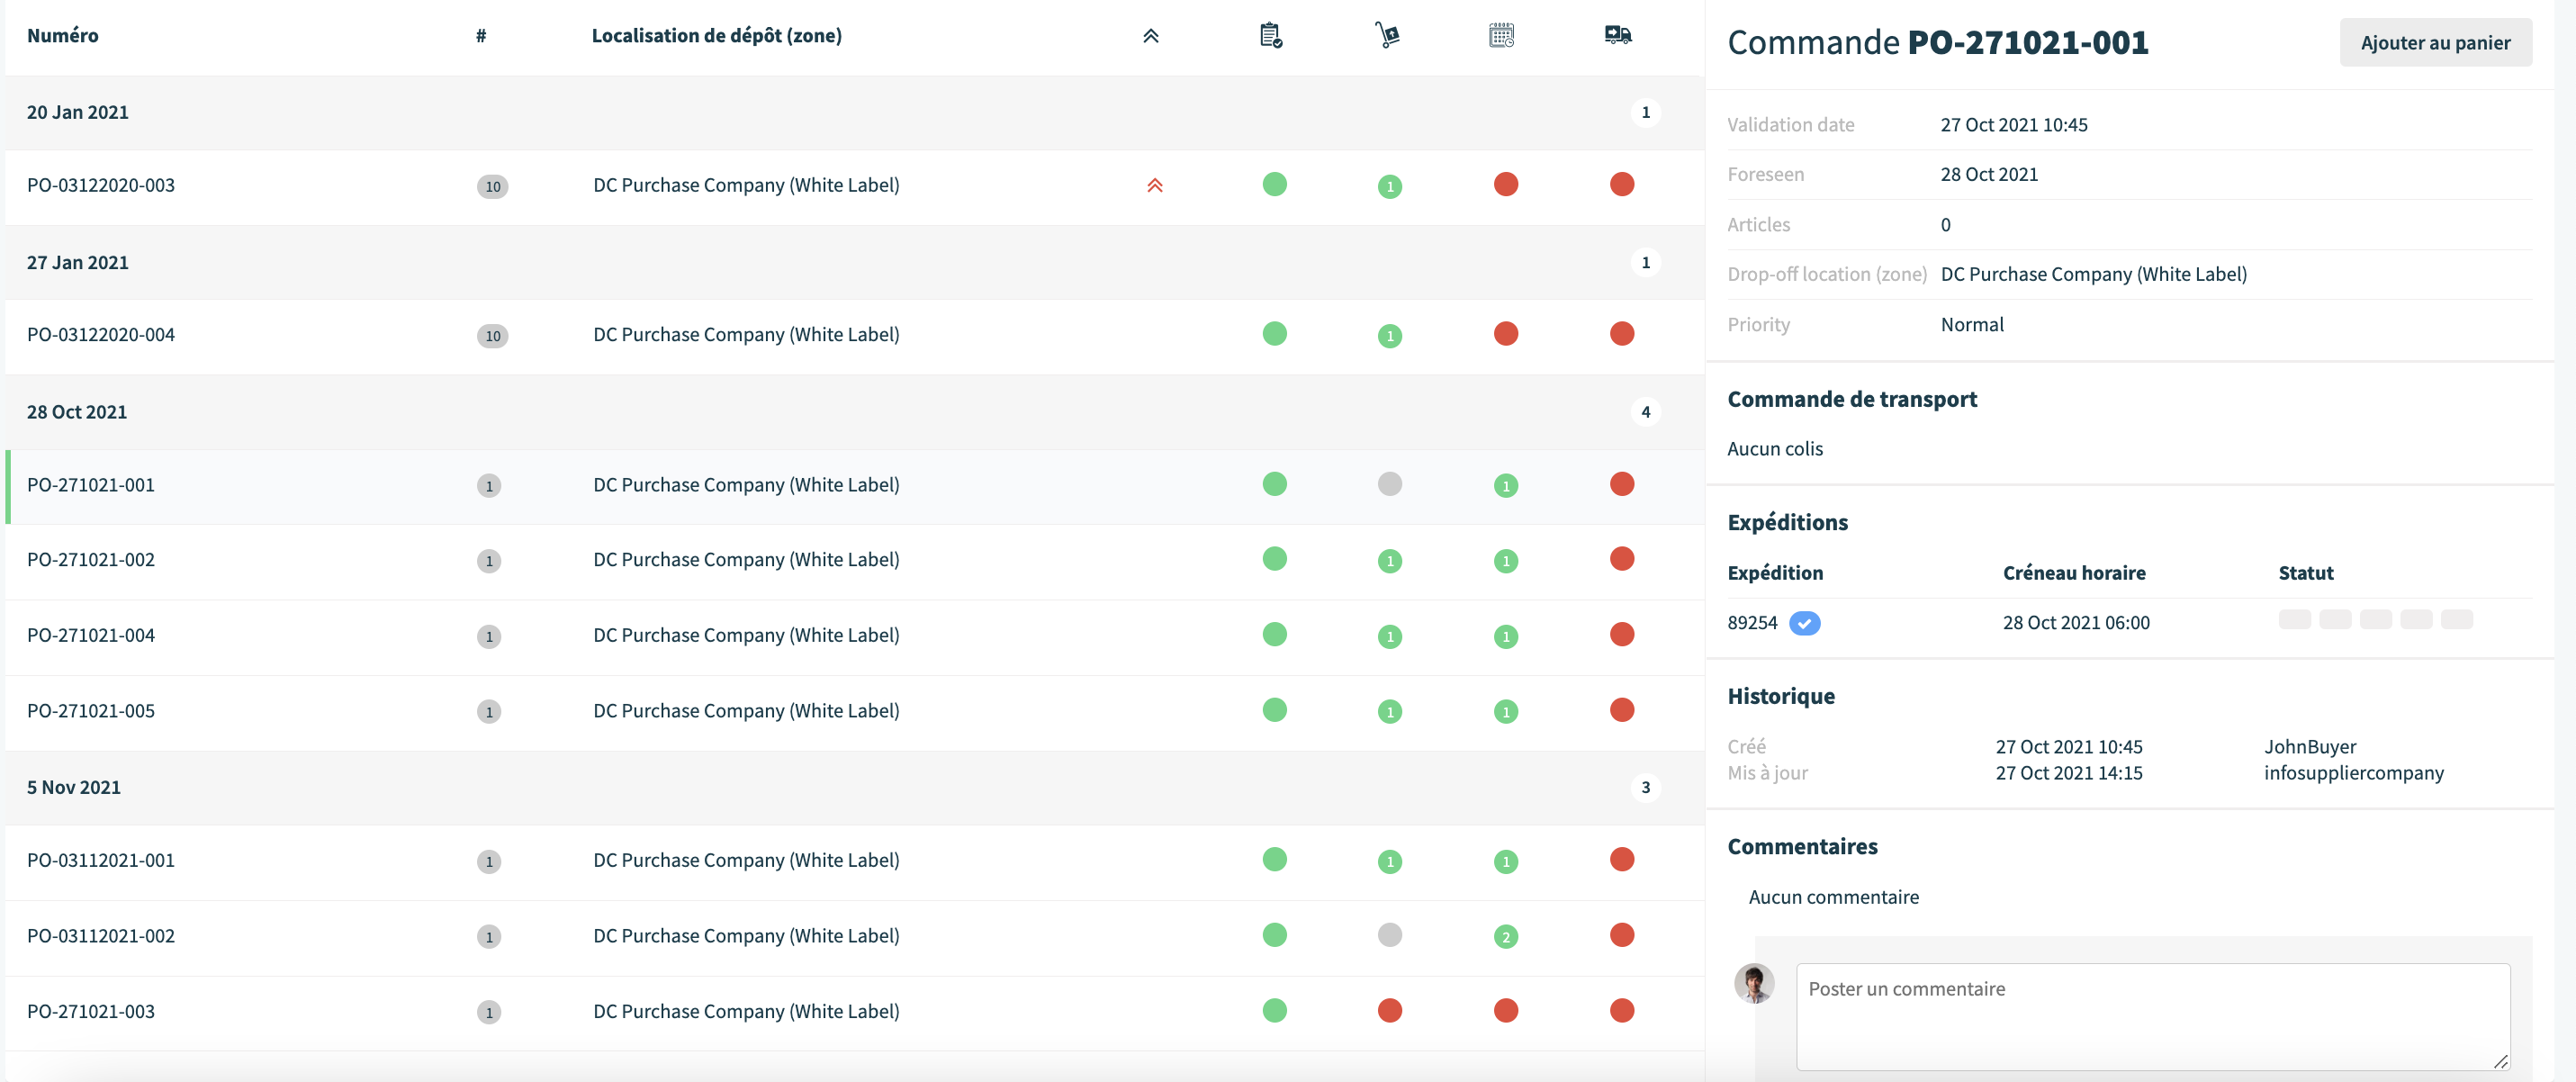
Task: Collapse the 20 Jan 2021 date group
Action: coord(77,112)
